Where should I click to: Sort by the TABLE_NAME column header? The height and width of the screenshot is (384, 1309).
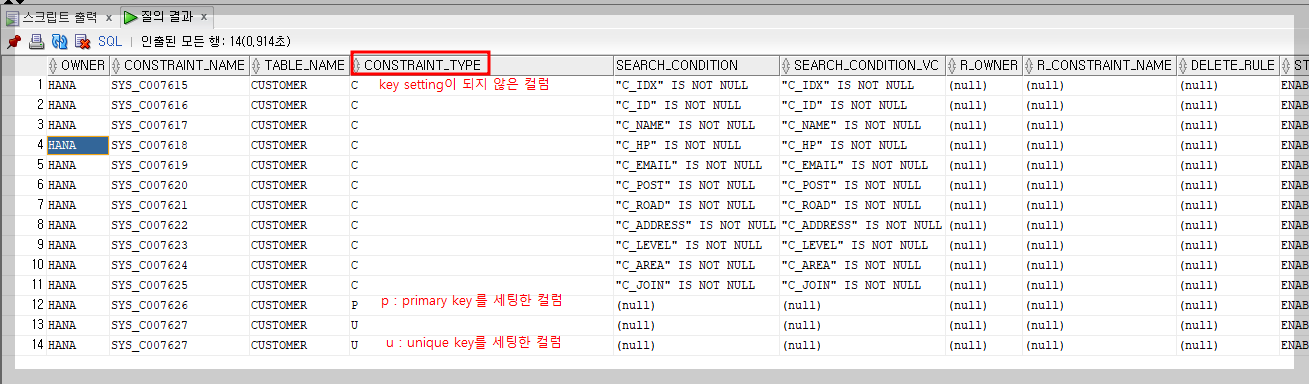[x=299, y=65]
